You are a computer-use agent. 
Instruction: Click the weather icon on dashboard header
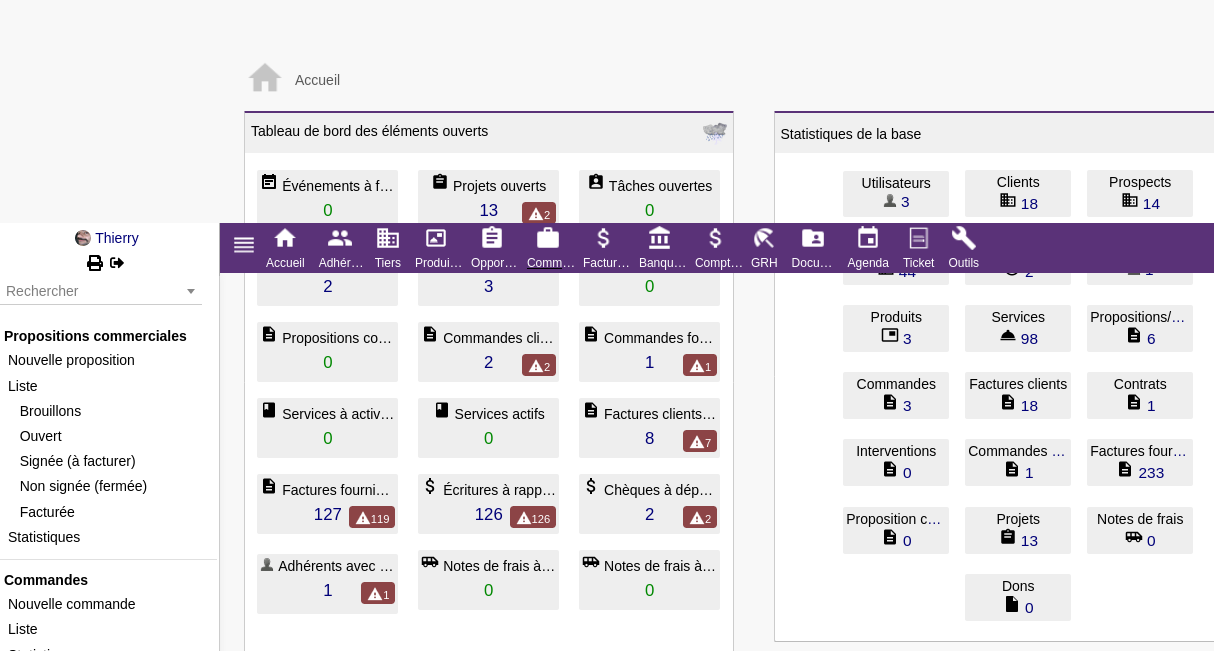pyautogui.click(x=714, y=131)
